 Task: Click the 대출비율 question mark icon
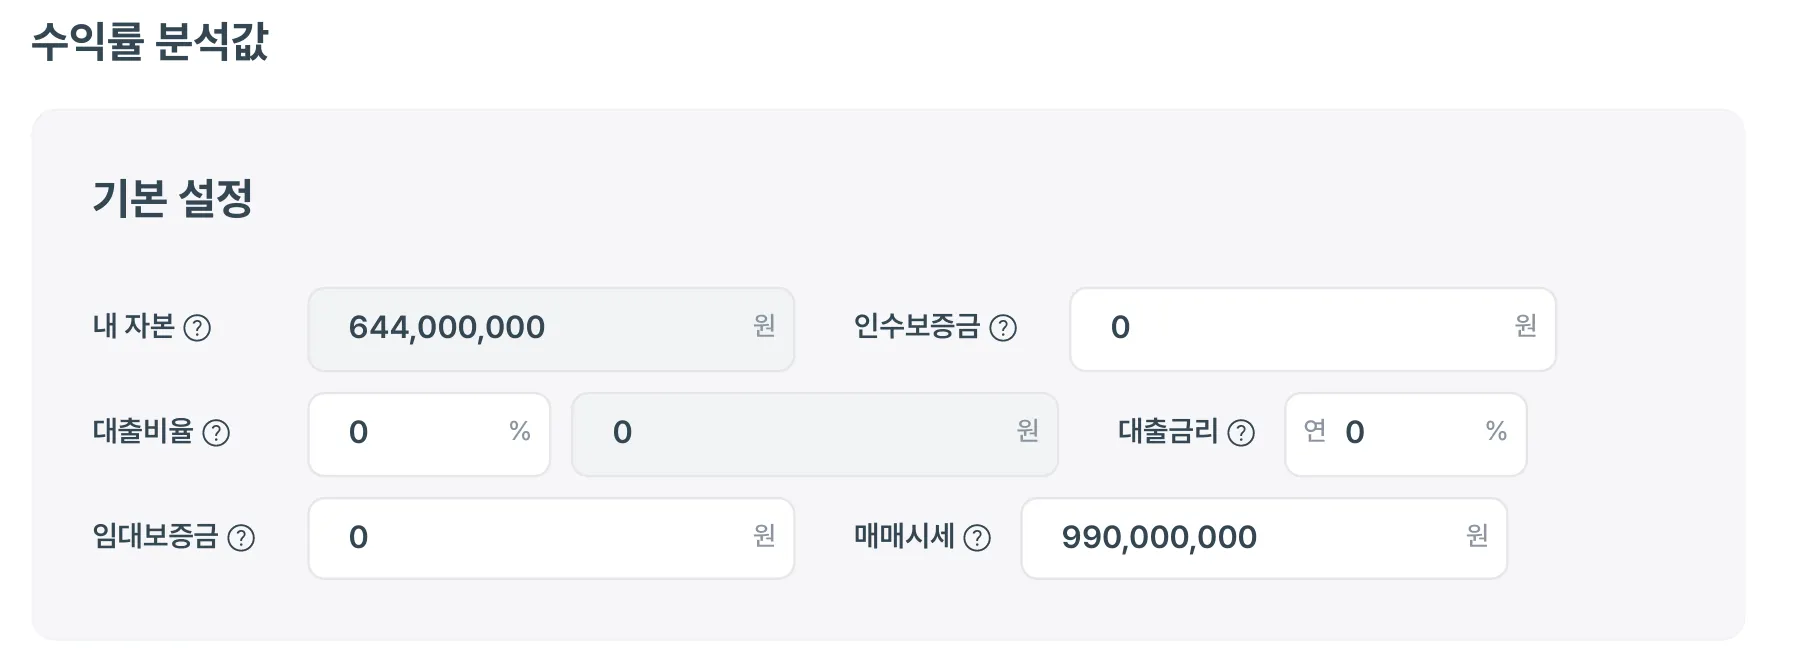[x=216, y=433]
